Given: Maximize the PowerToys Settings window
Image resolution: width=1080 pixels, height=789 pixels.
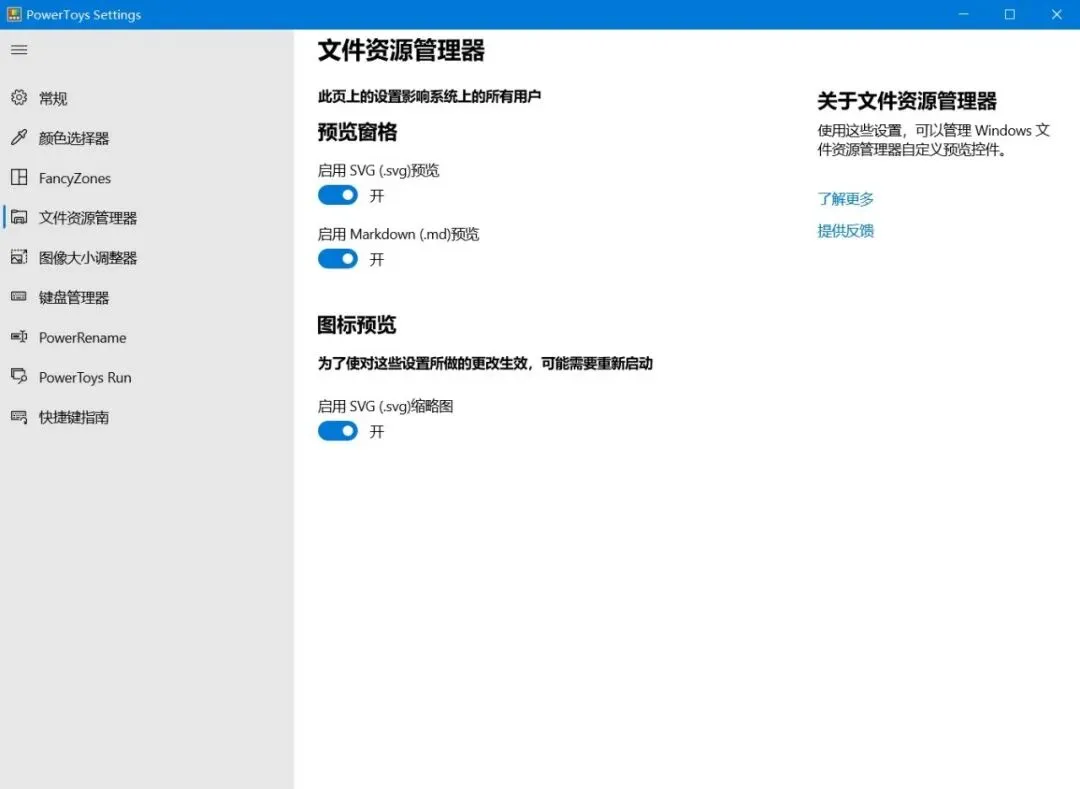Looking at the screenshot, I should [x=1010, y=14].
